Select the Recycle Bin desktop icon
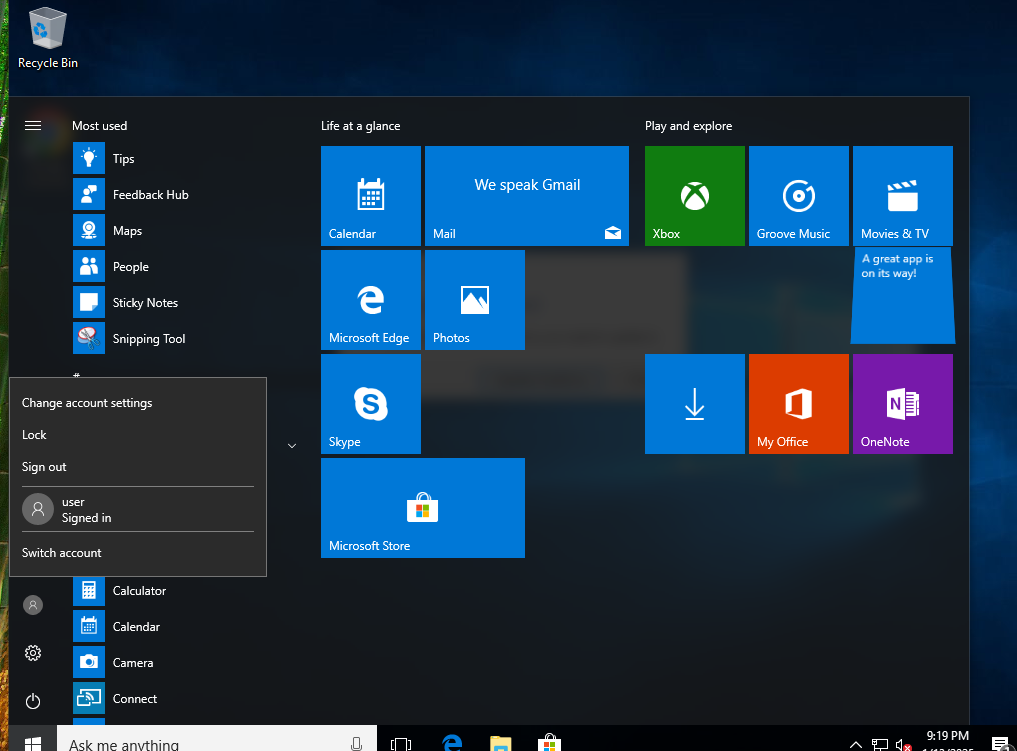 click(48, 39)
